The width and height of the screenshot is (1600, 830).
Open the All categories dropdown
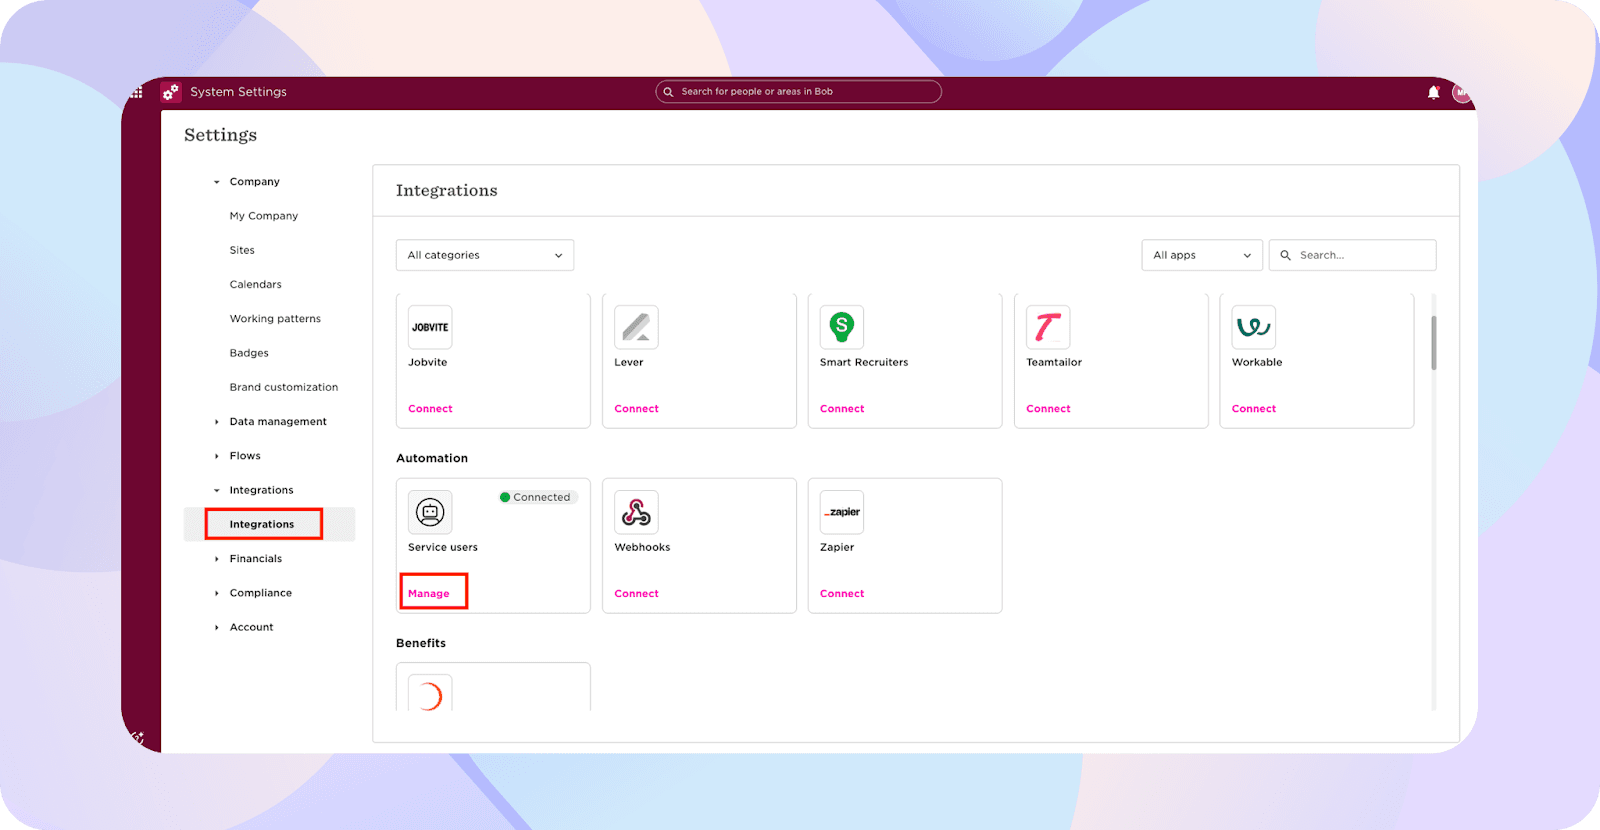[x=485, y=255]
